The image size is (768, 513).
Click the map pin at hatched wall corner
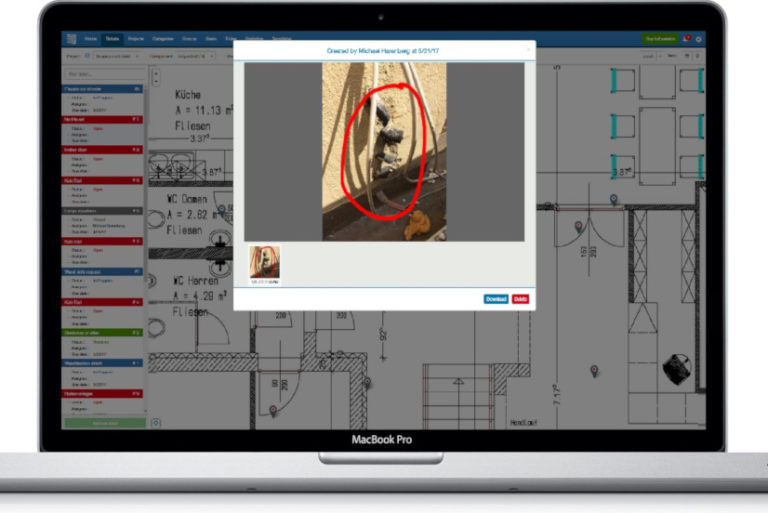(367, 383)
